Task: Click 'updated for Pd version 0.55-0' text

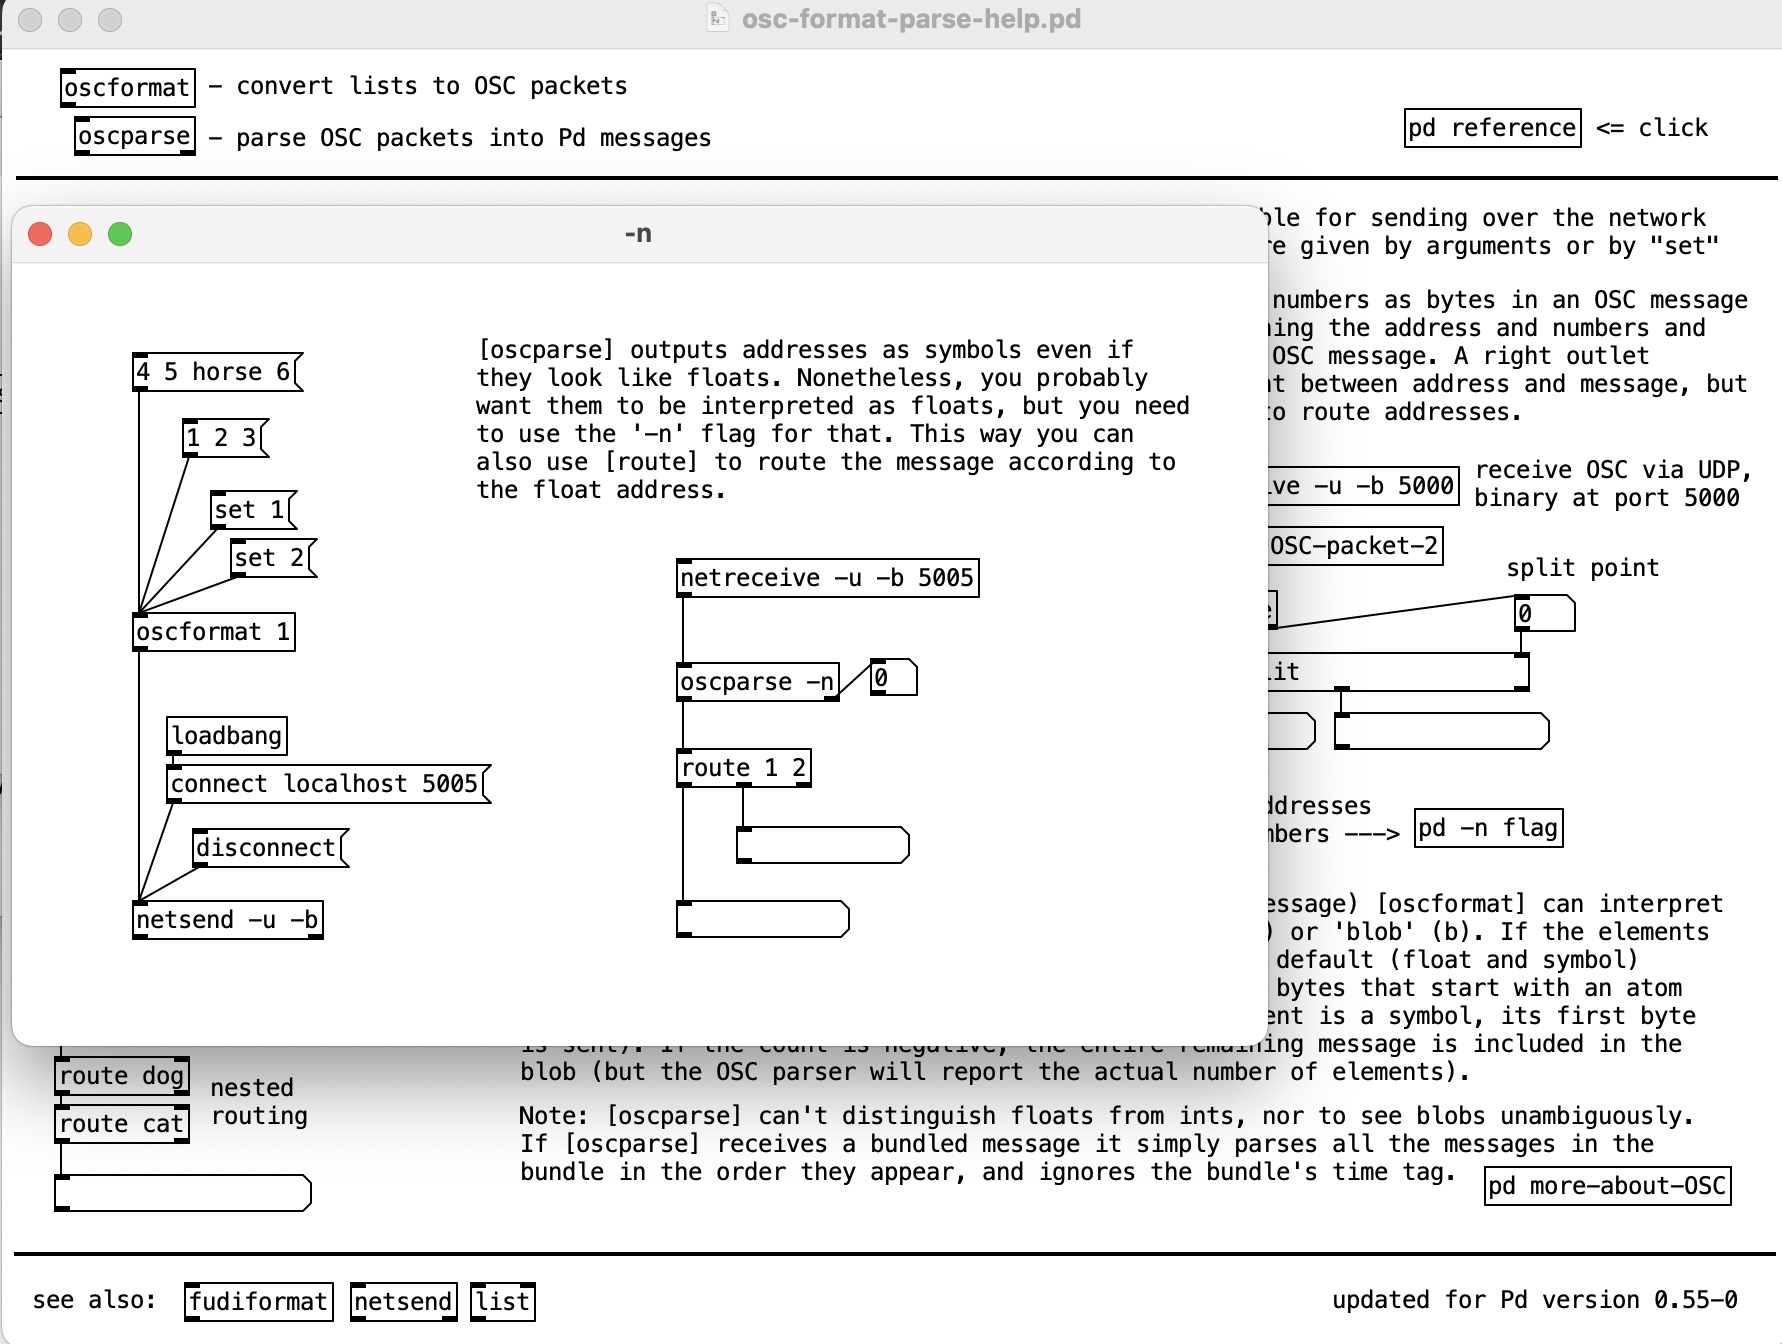Action: pos(1535,1300)
